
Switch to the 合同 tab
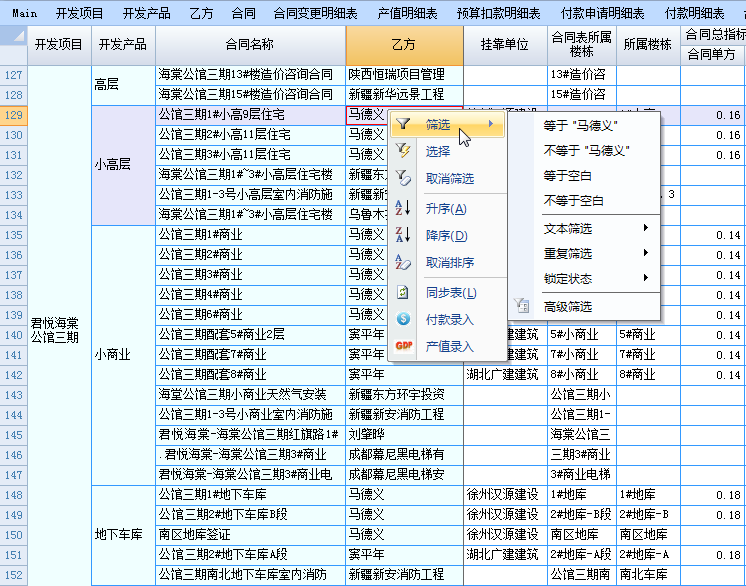pos(244,13)
